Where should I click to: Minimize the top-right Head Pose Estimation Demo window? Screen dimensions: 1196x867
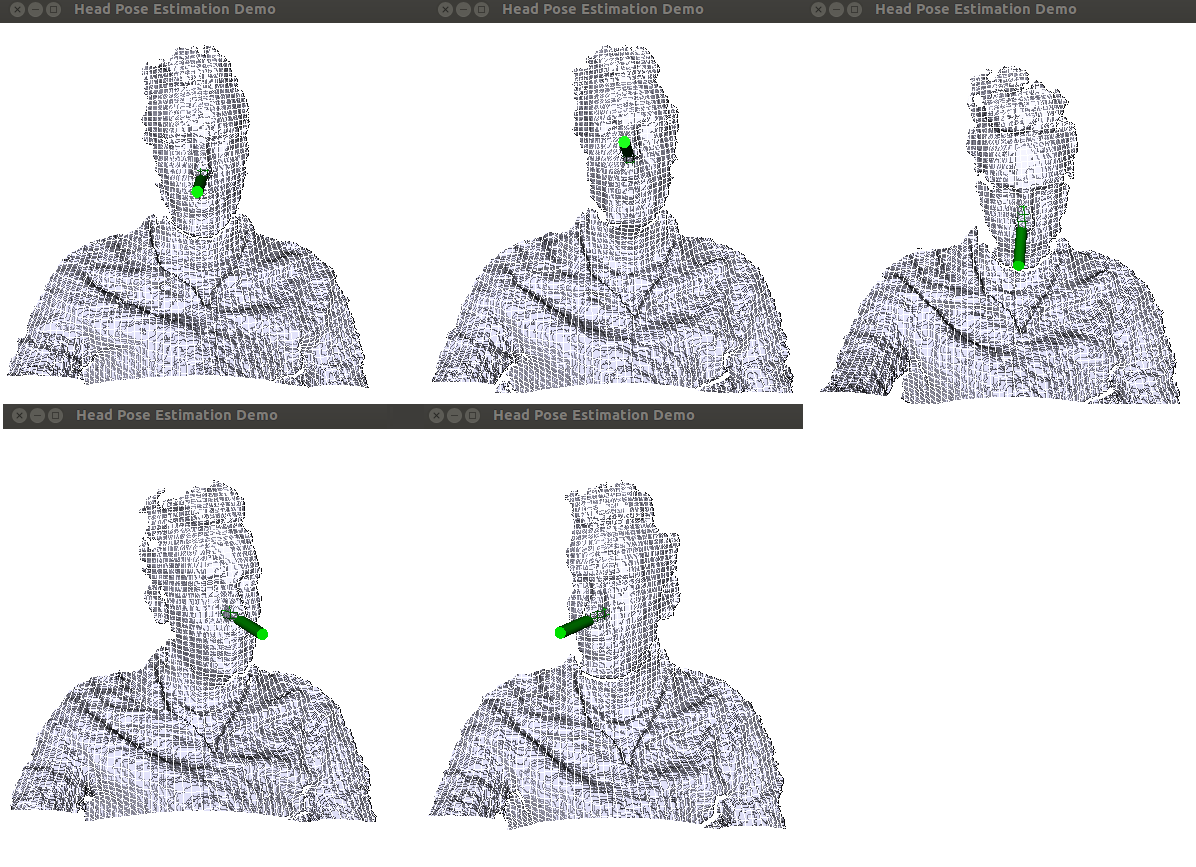[x=837, y=10]
